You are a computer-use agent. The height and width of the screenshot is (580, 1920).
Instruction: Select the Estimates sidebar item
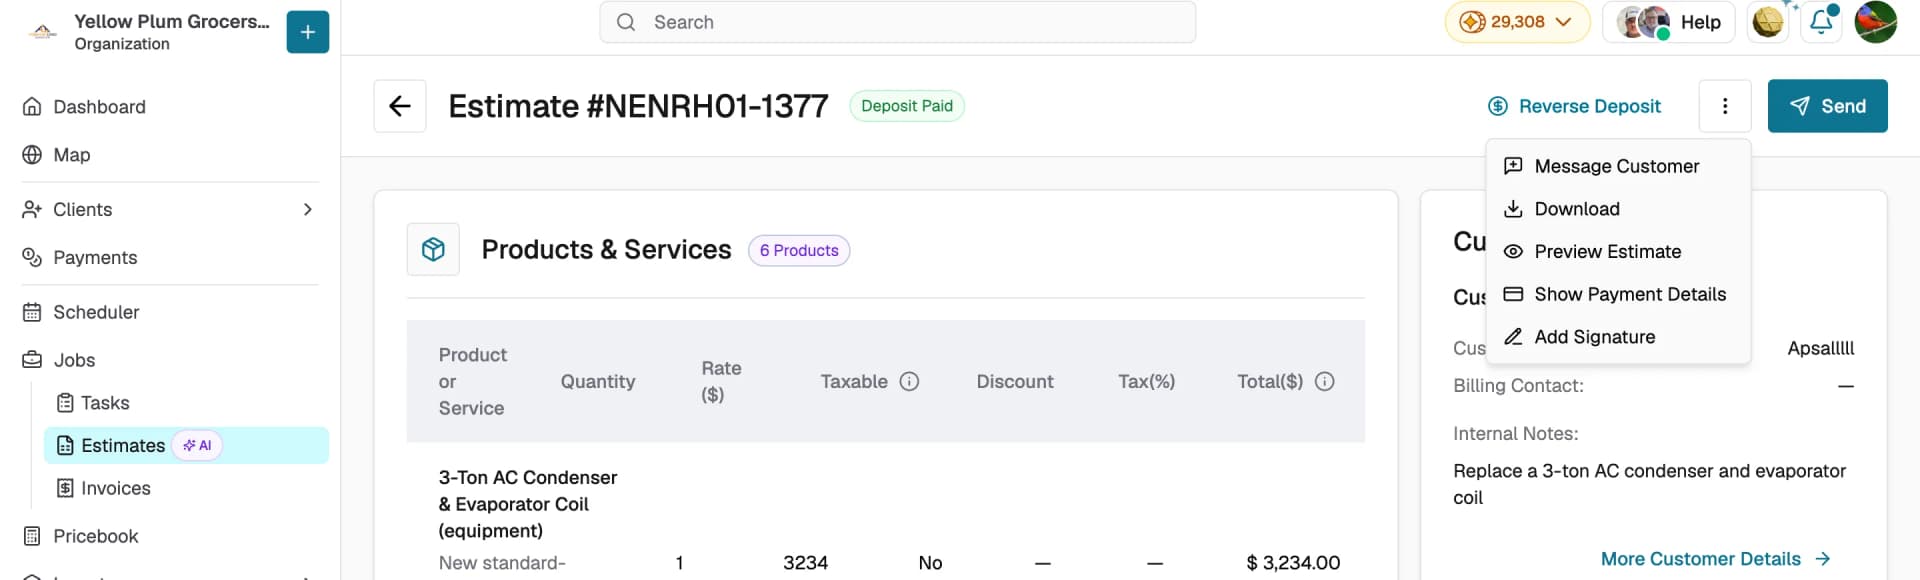[186, 445]
